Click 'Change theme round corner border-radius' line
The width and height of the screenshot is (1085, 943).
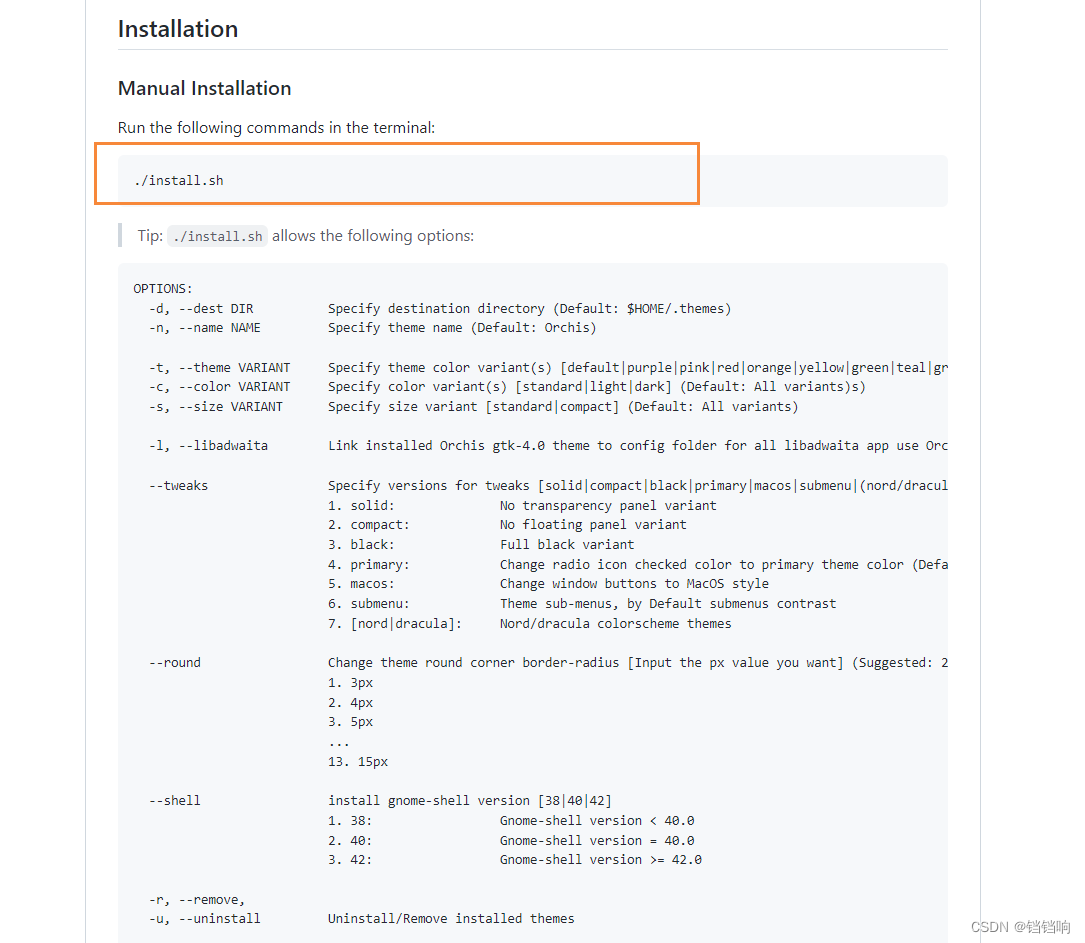pos(638,663)
